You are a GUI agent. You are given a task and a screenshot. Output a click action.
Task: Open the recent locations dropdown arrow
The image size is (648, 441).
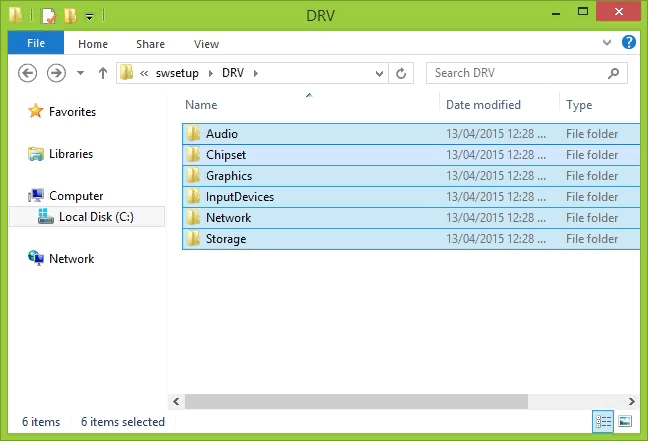point(80,73)
